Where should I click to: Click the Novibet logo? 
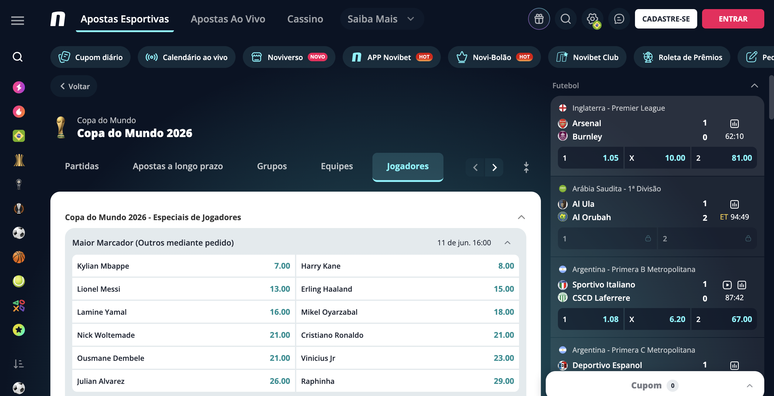point(58,19)
